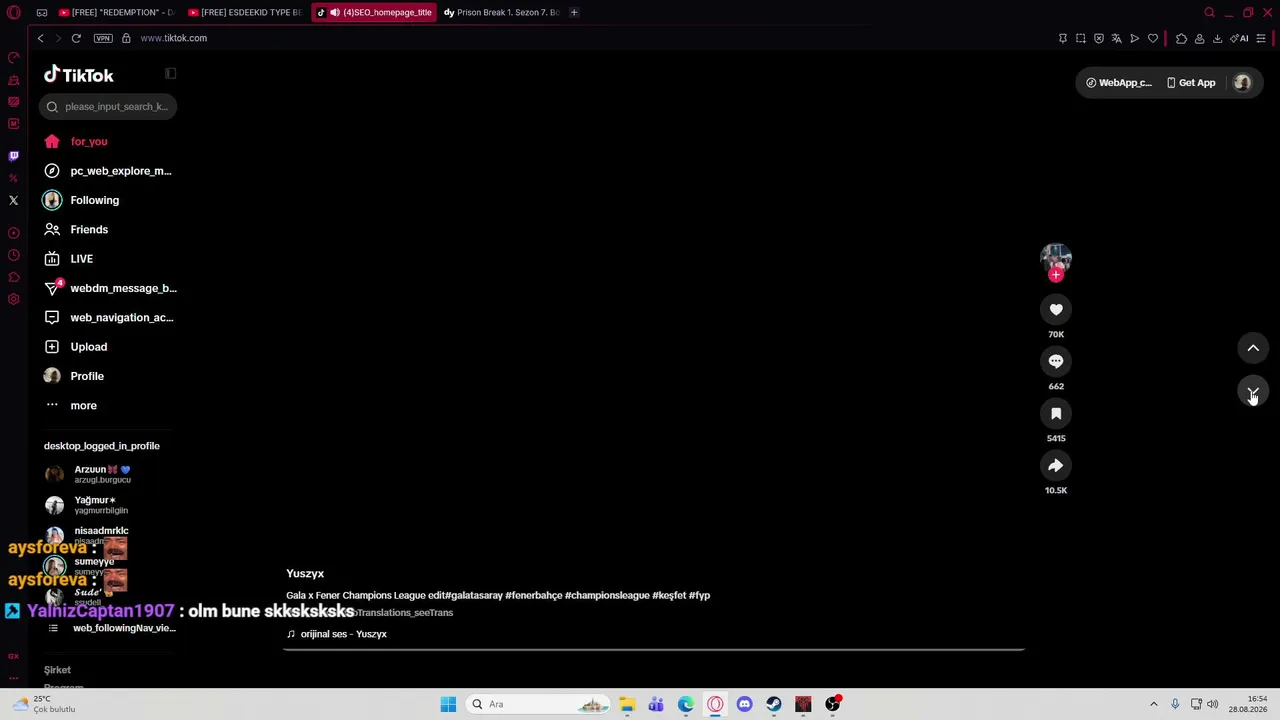The image size is (1280, 720).
Task: Open the browser extensions puzzle icon
Action: point(1181,38)
